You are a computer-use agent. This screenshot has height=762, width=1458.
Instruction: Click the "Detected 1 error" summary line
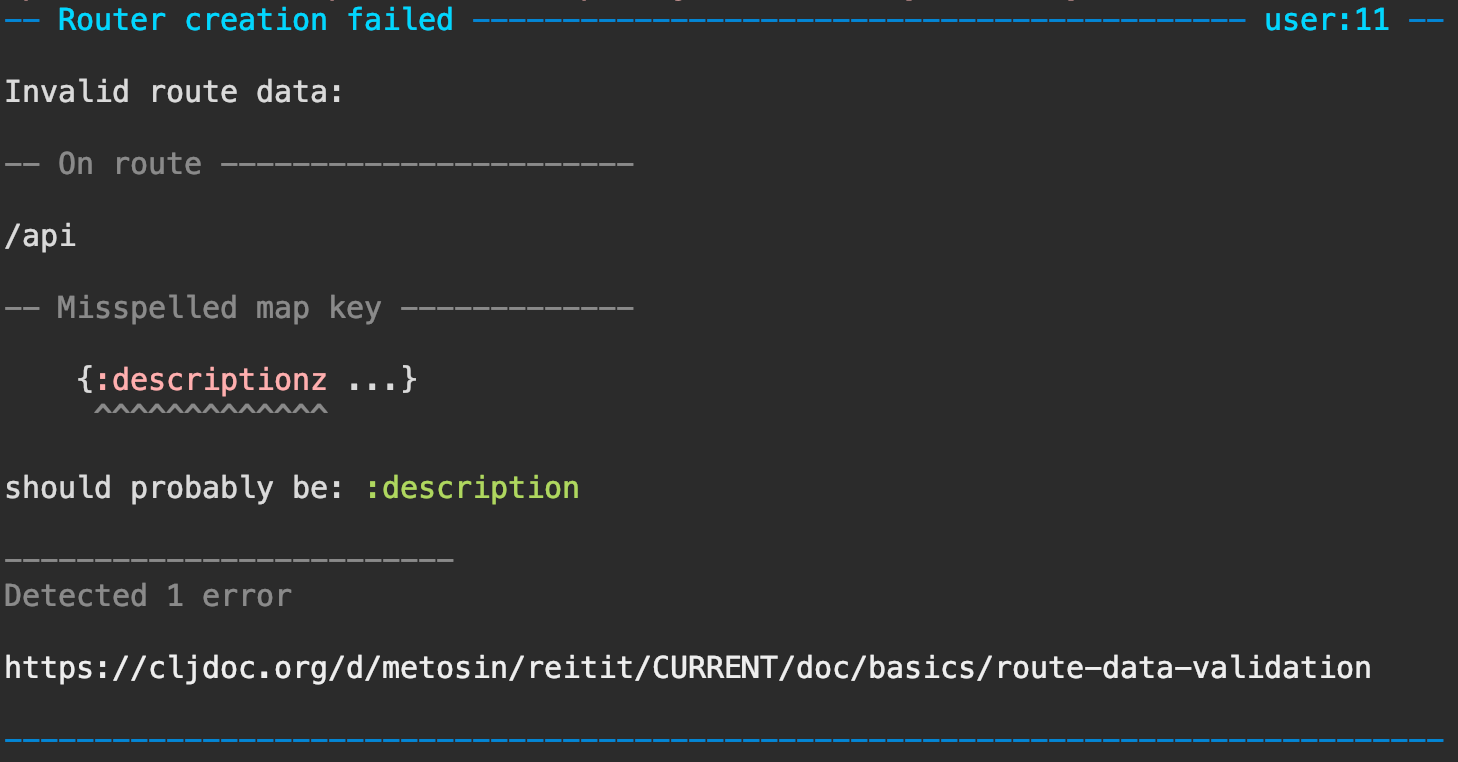tap(148, 596)
